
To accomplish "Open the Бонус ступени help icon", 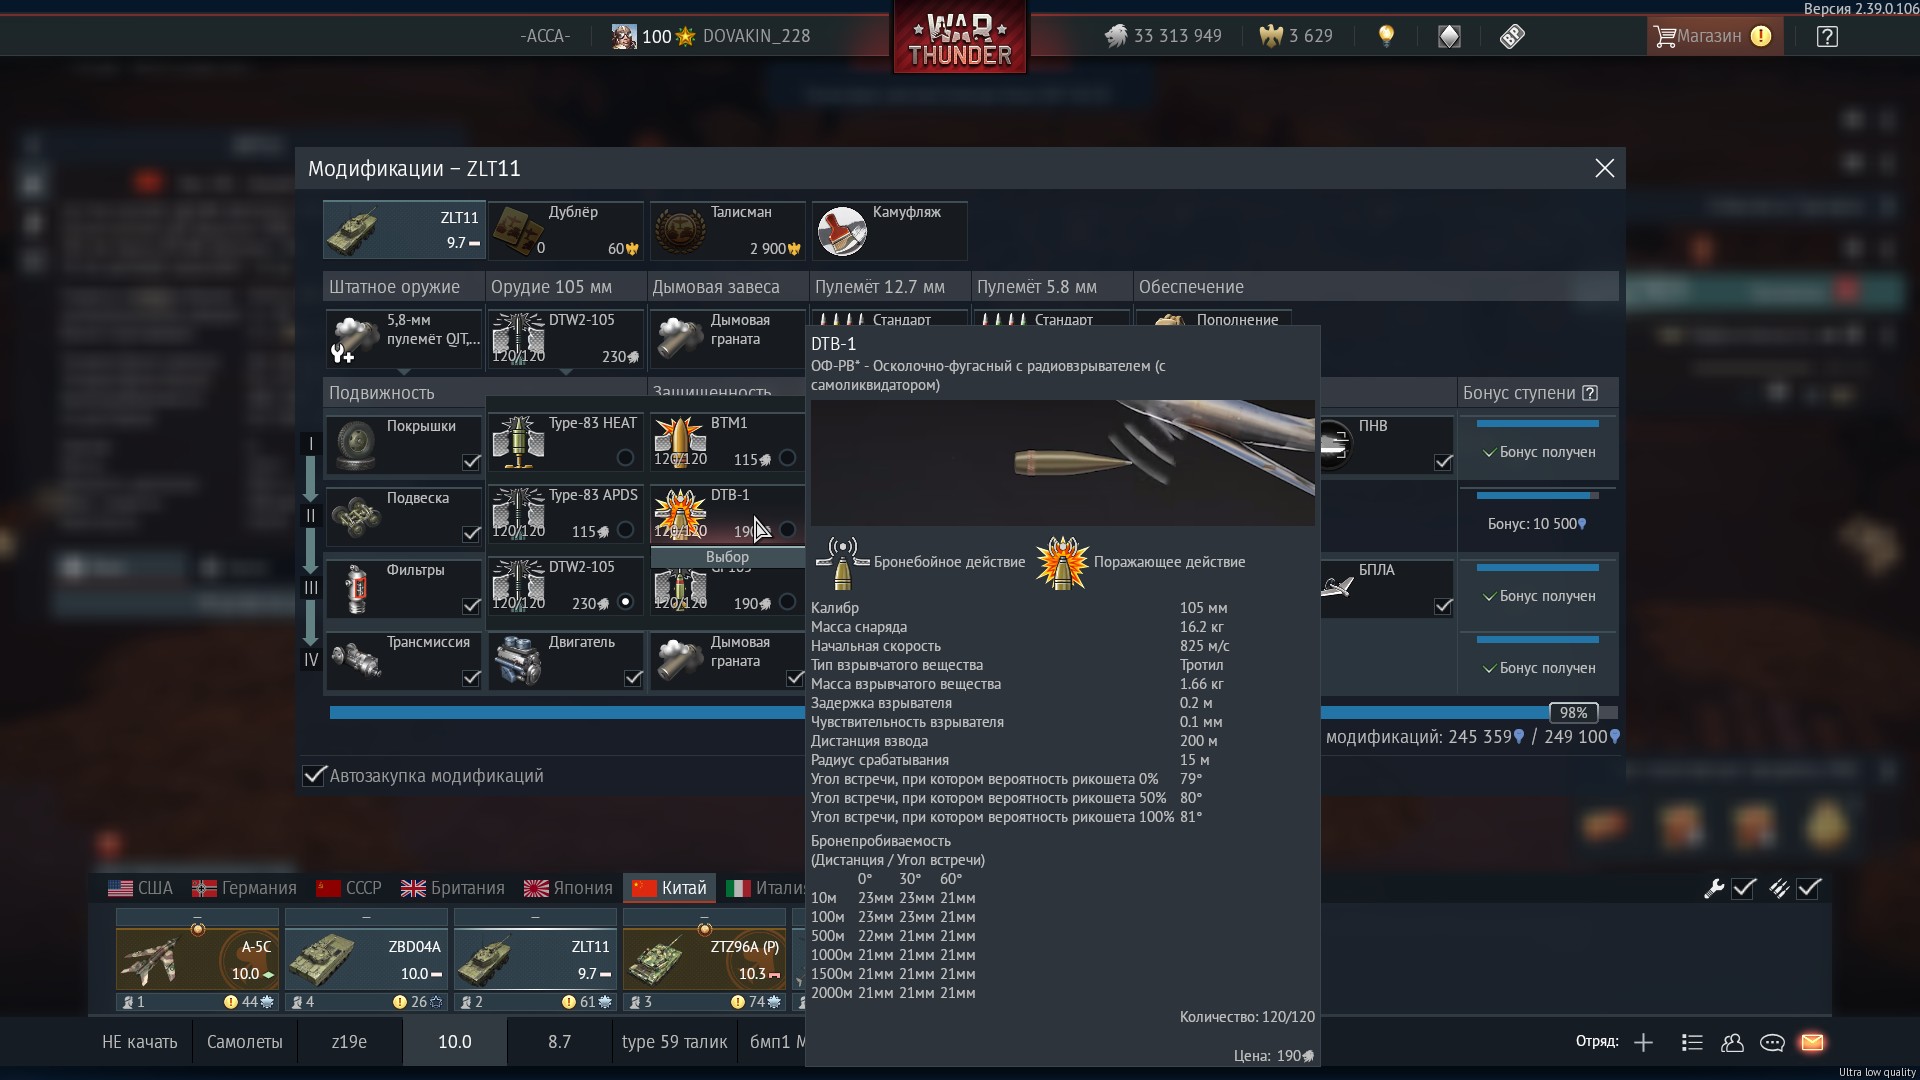I will [1590, 393].
